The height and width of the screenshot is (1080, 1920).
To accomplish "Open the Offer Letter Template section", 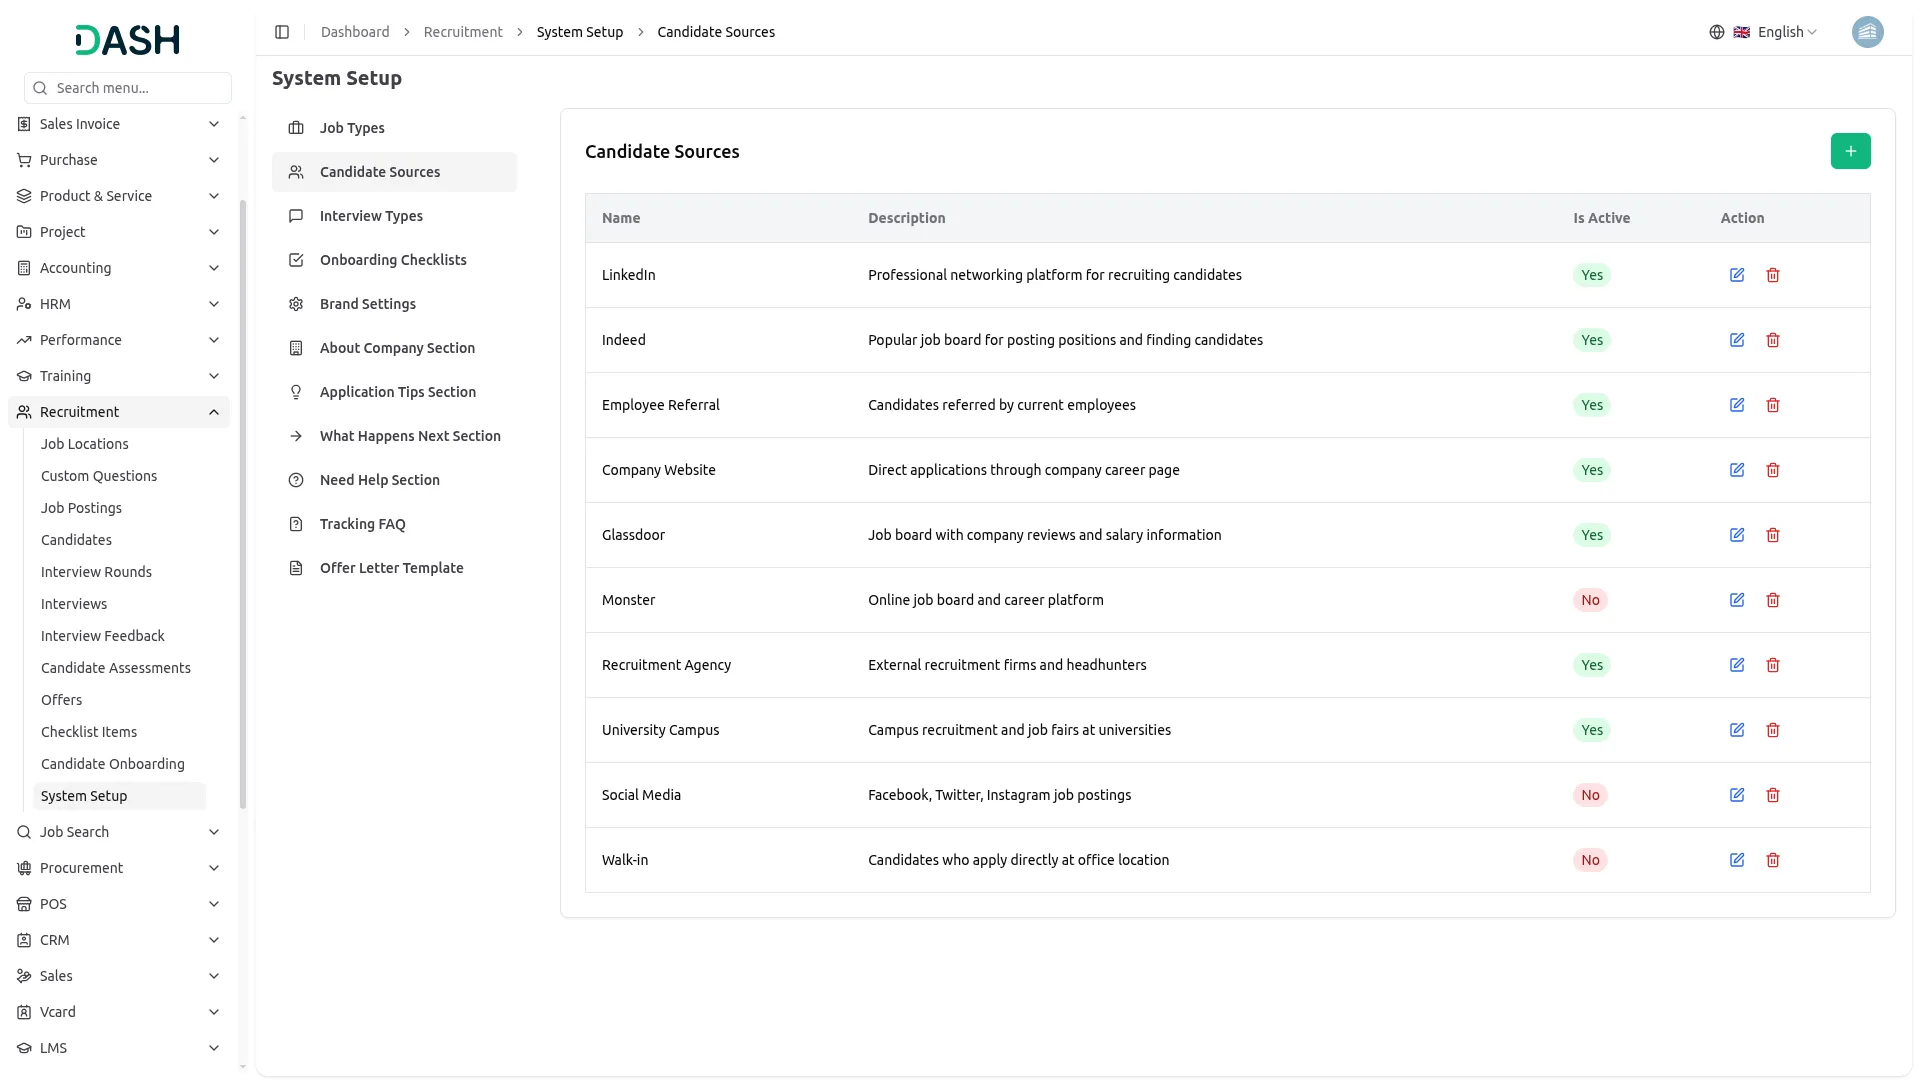I will (x=394, y=568).
